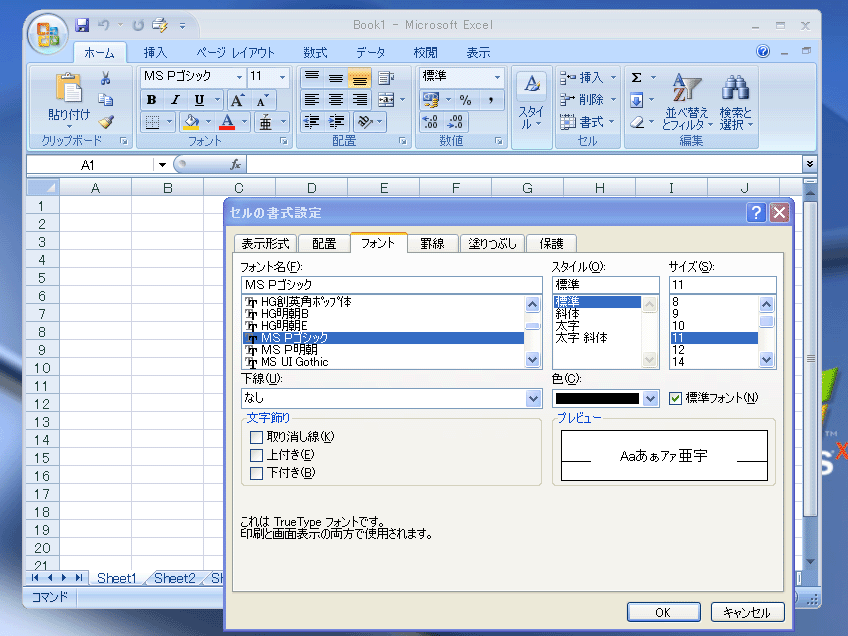Viewport: 848px width, 636px height.
Task: Click the Sort and Filter icon
Action: click(686, 88)
